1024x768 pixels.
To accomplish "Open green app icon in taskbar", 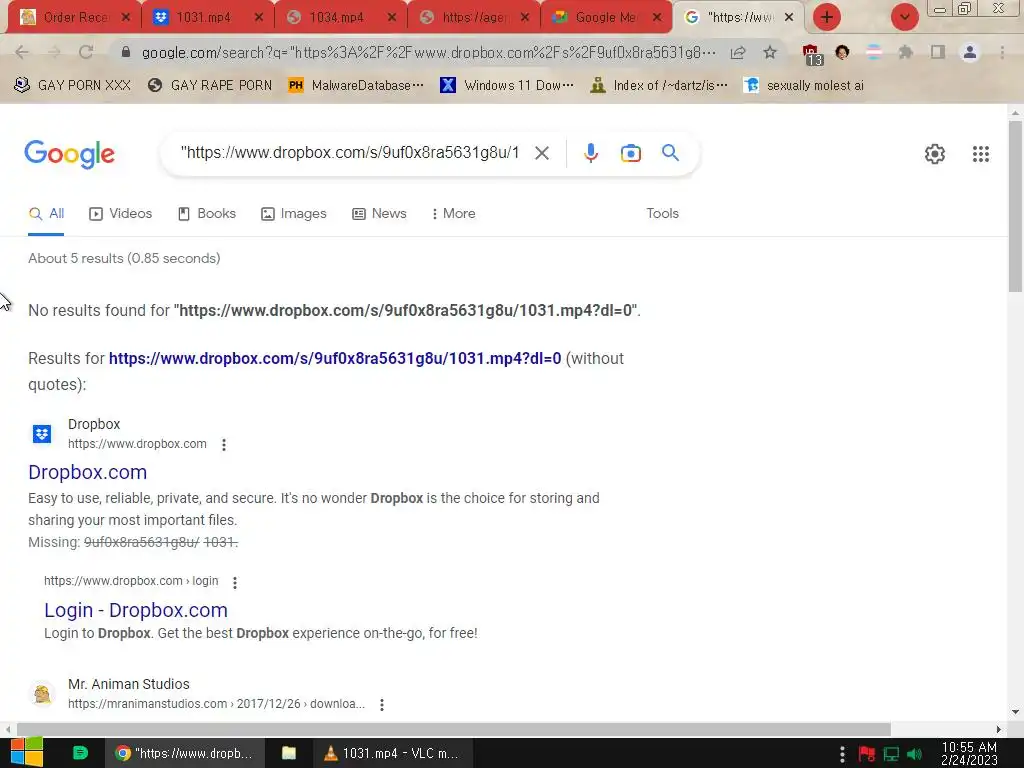I will 80,753.
